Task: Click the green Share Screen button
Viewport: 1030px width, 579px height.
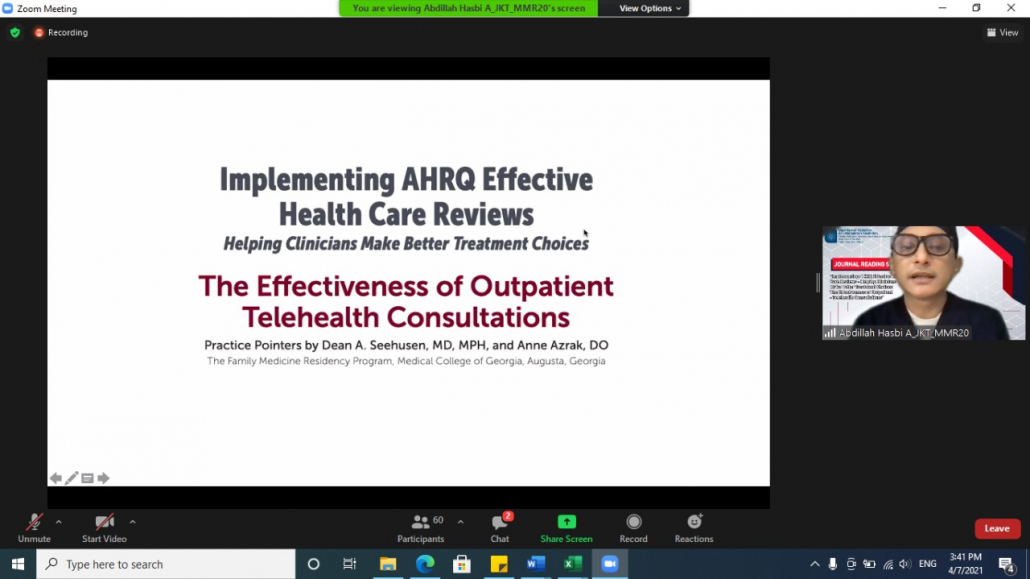Action: 566,527
